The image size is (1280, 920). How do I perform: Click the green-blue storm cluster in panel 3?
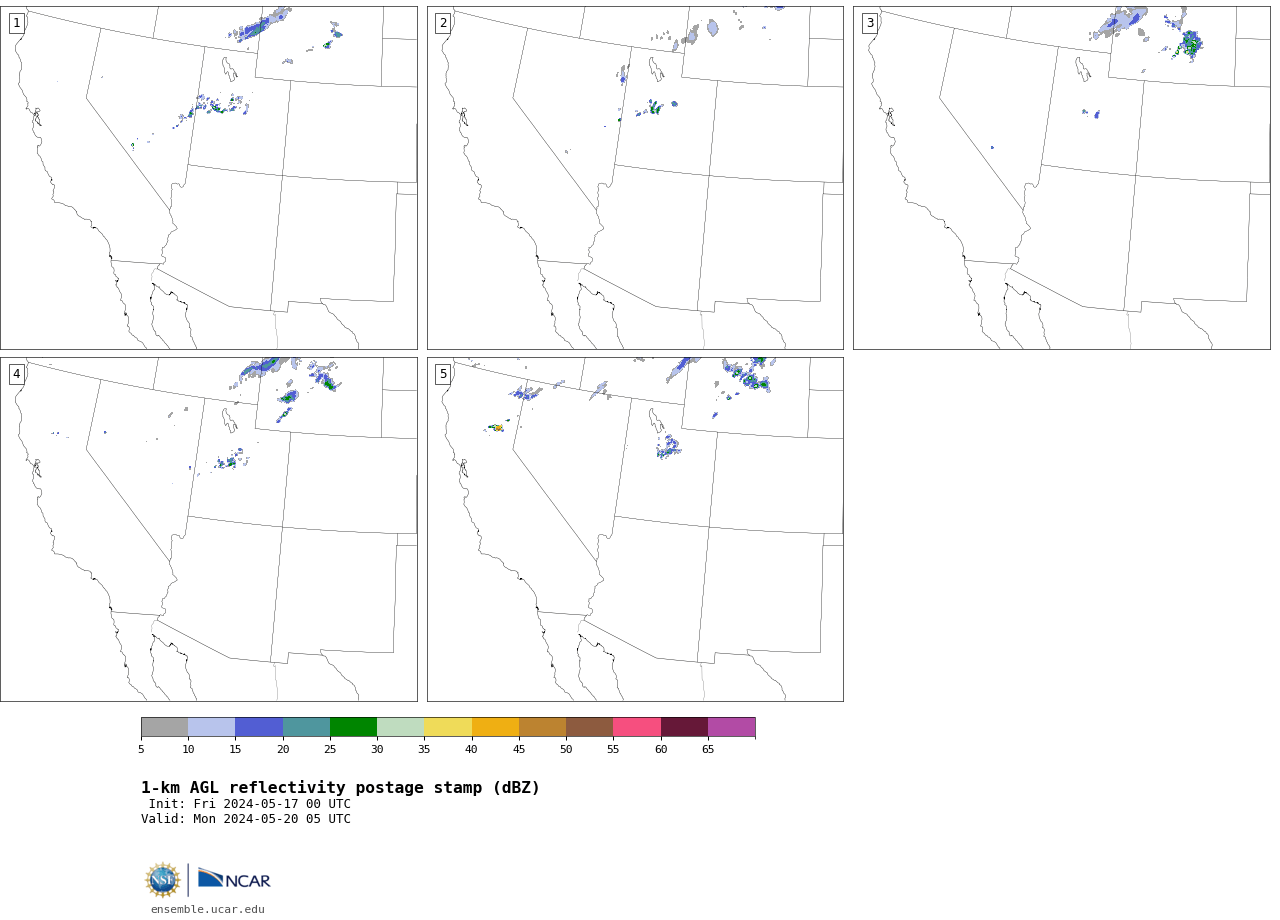[1189, 44]
